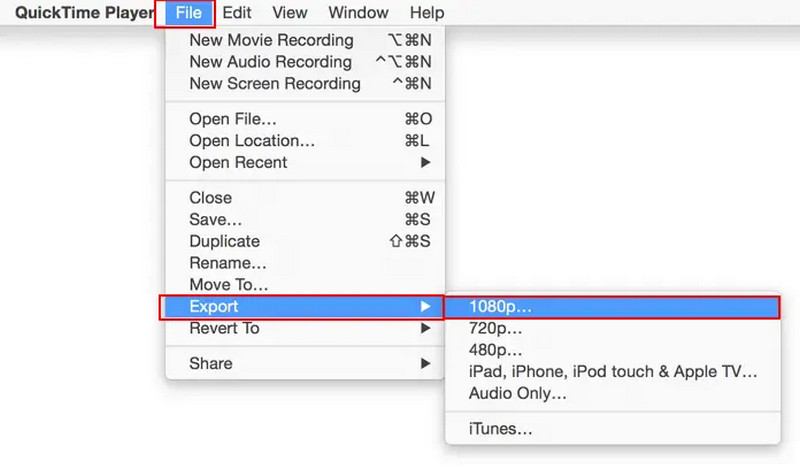
Task: Select Open Location… option
Action: pyautogui.click(x=252, y=141)
